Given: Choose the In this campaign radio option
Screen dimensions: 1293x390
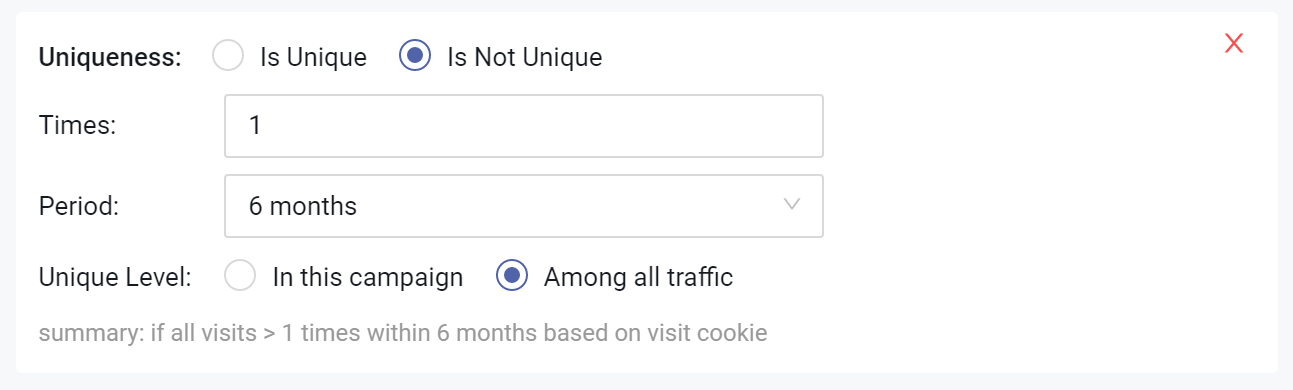Looking at the screenshot, I should pos(241,277).
